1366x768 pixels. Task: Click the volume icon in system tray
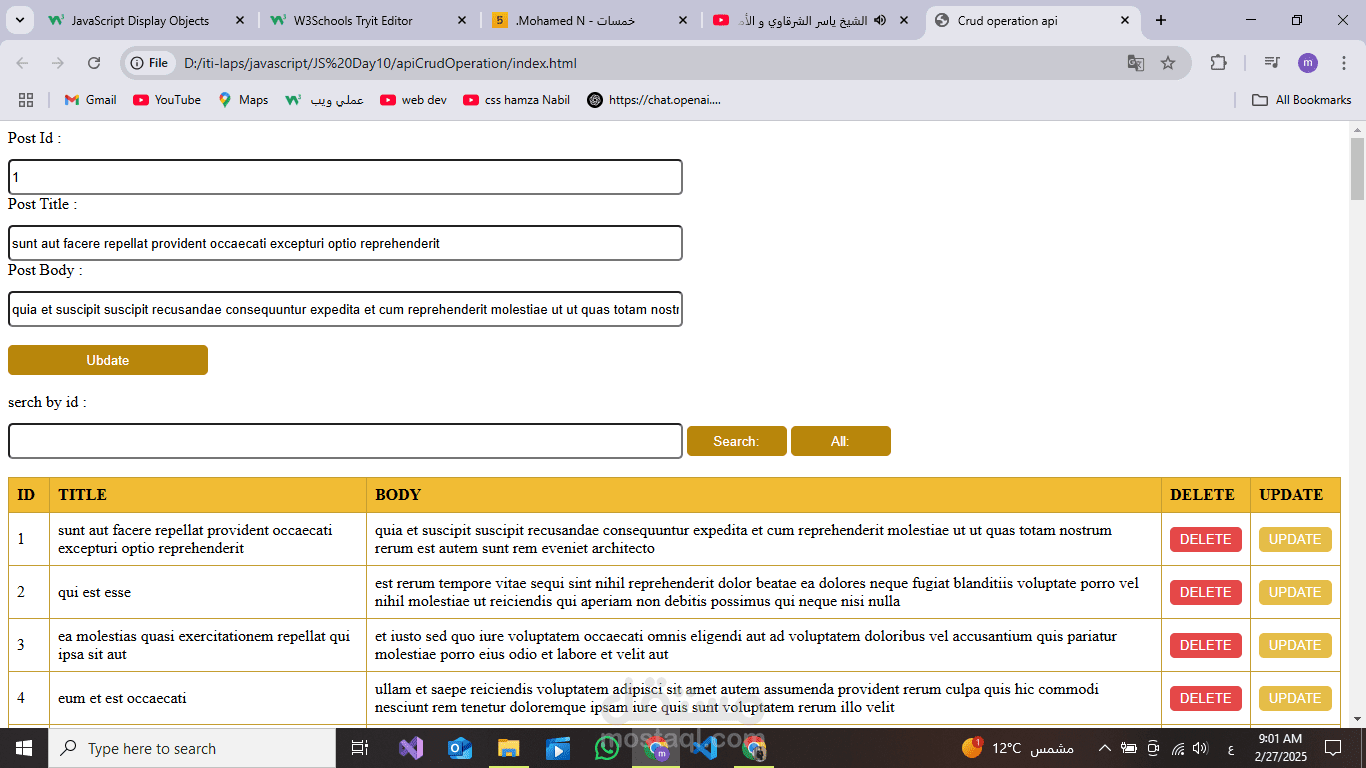(1200, 748)
